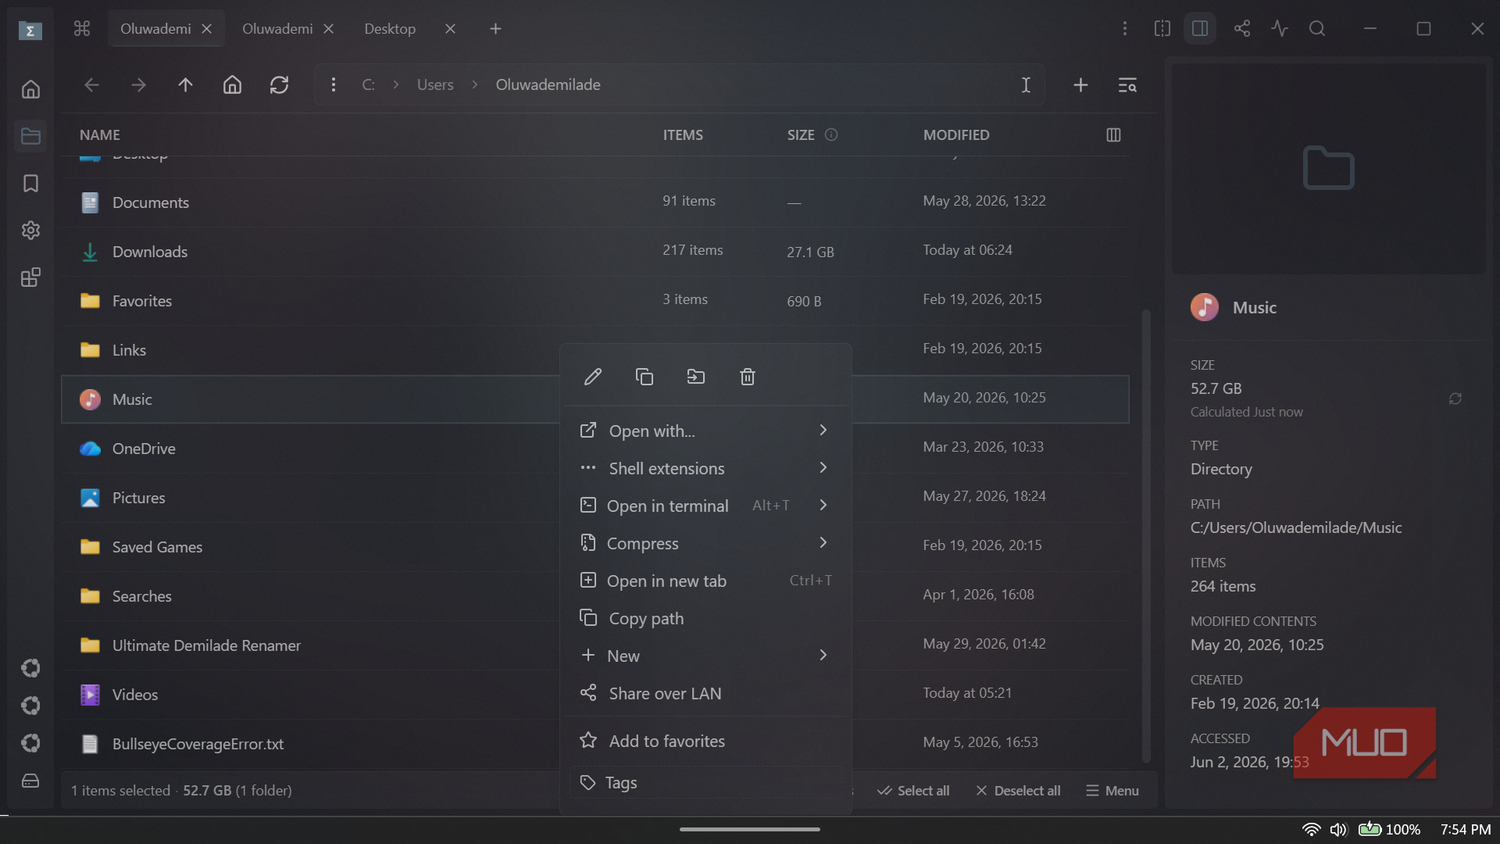Go up one directory level
Image resolution: width=1500 pixels, height=844 pixels.
click(185, 85)
